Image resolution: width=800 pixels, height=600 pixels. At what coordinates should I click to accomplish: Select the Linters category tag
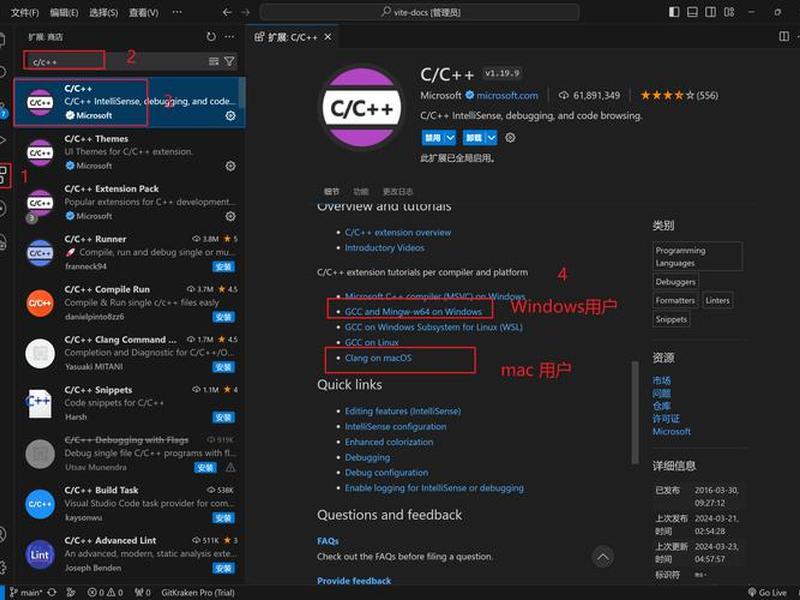click(x=717, y=301)
